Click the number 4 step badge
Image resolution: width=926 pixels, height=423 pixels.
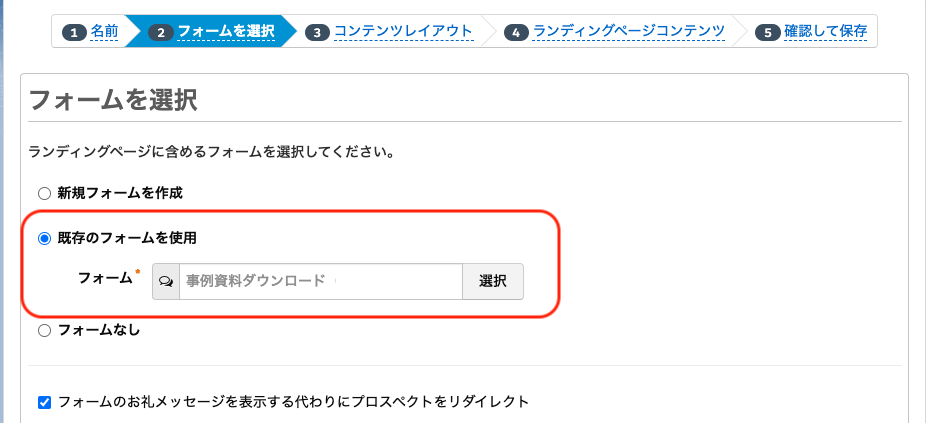coord(516,32)
